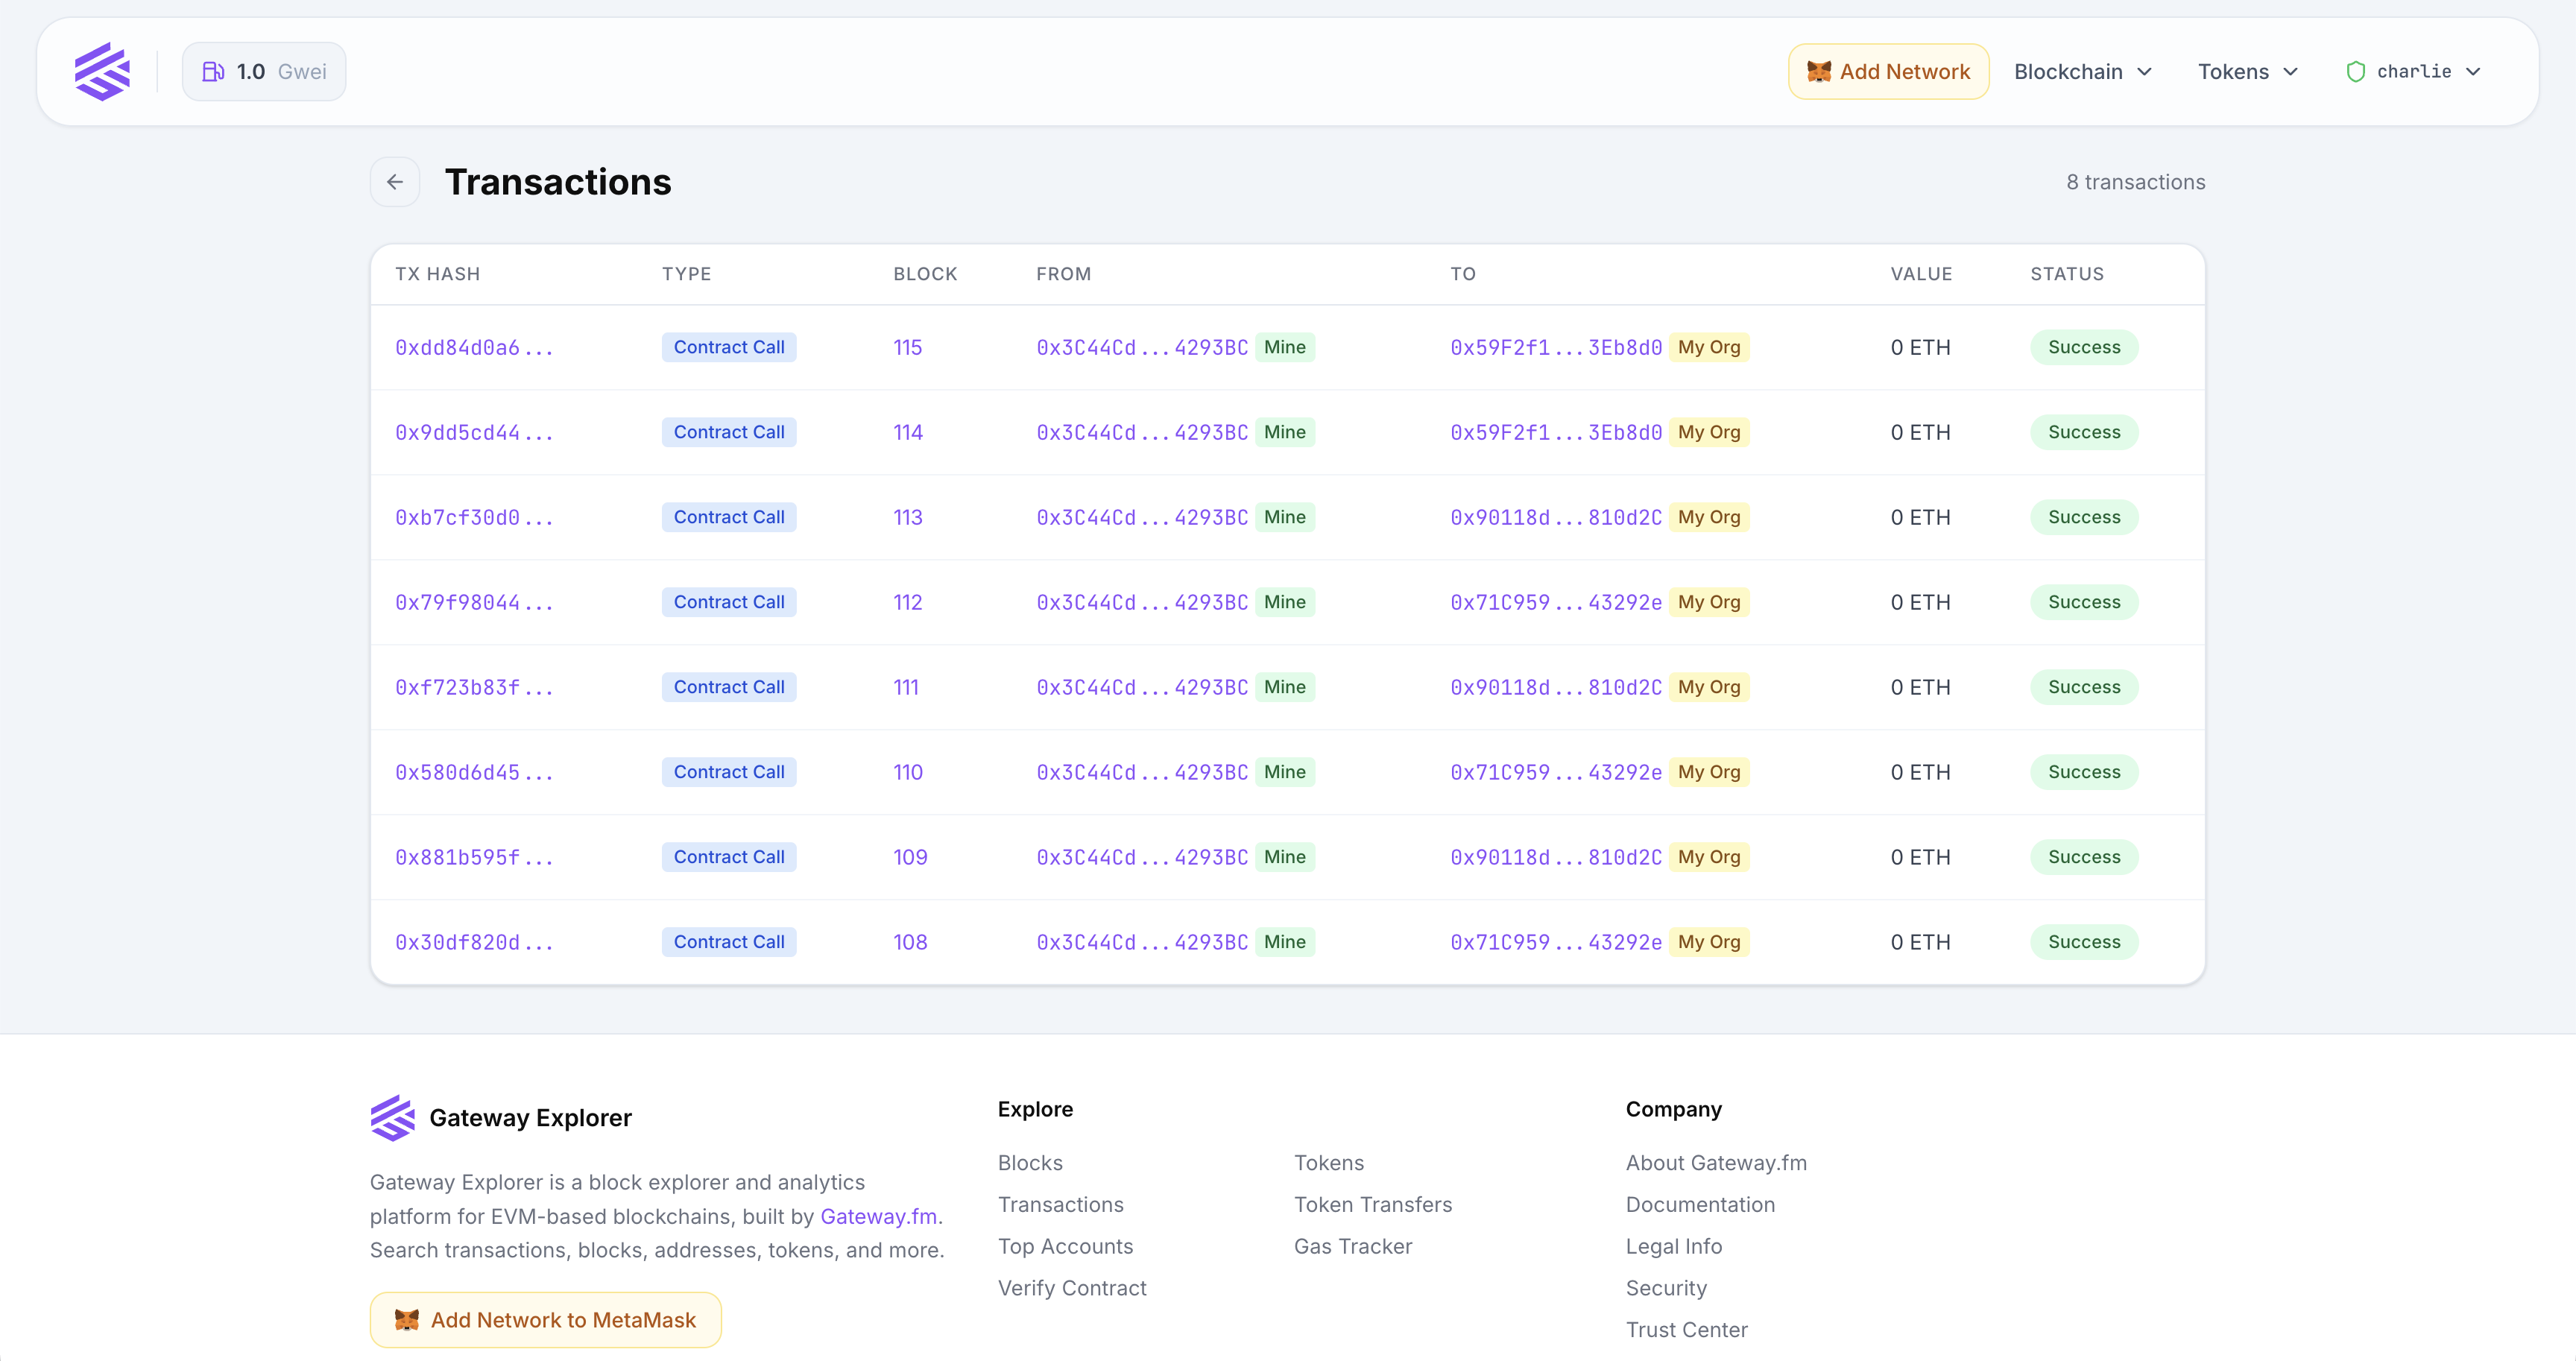Click the My Org badge in the first row
The height and width of the screenshot is (1361, 2576).
click(1709, 347)
